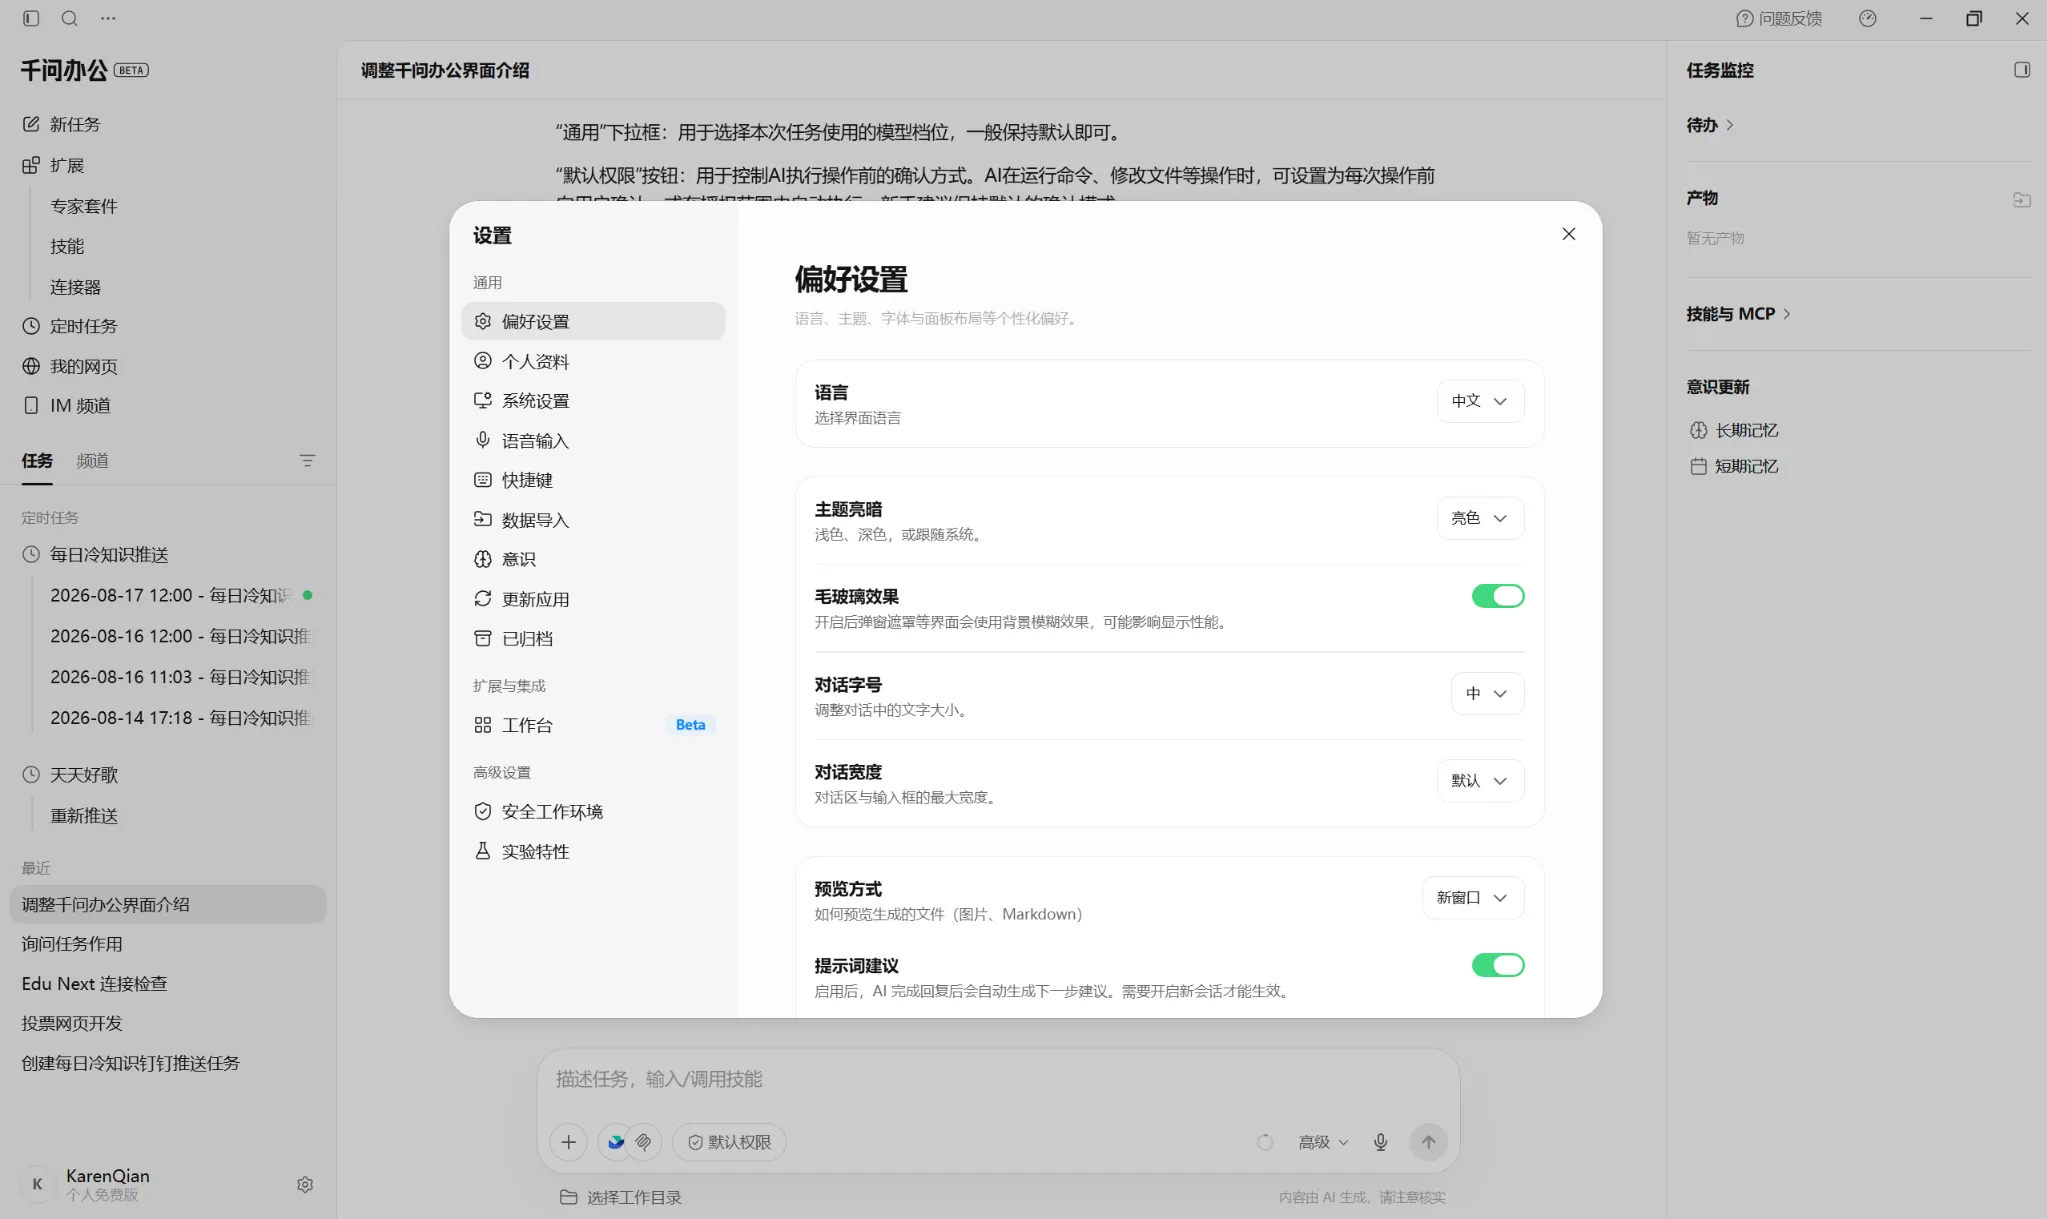Click the send arrow button
Viewport: 2047px width, 1219px height.
pyautogui.click(x=1428, y=1142)
